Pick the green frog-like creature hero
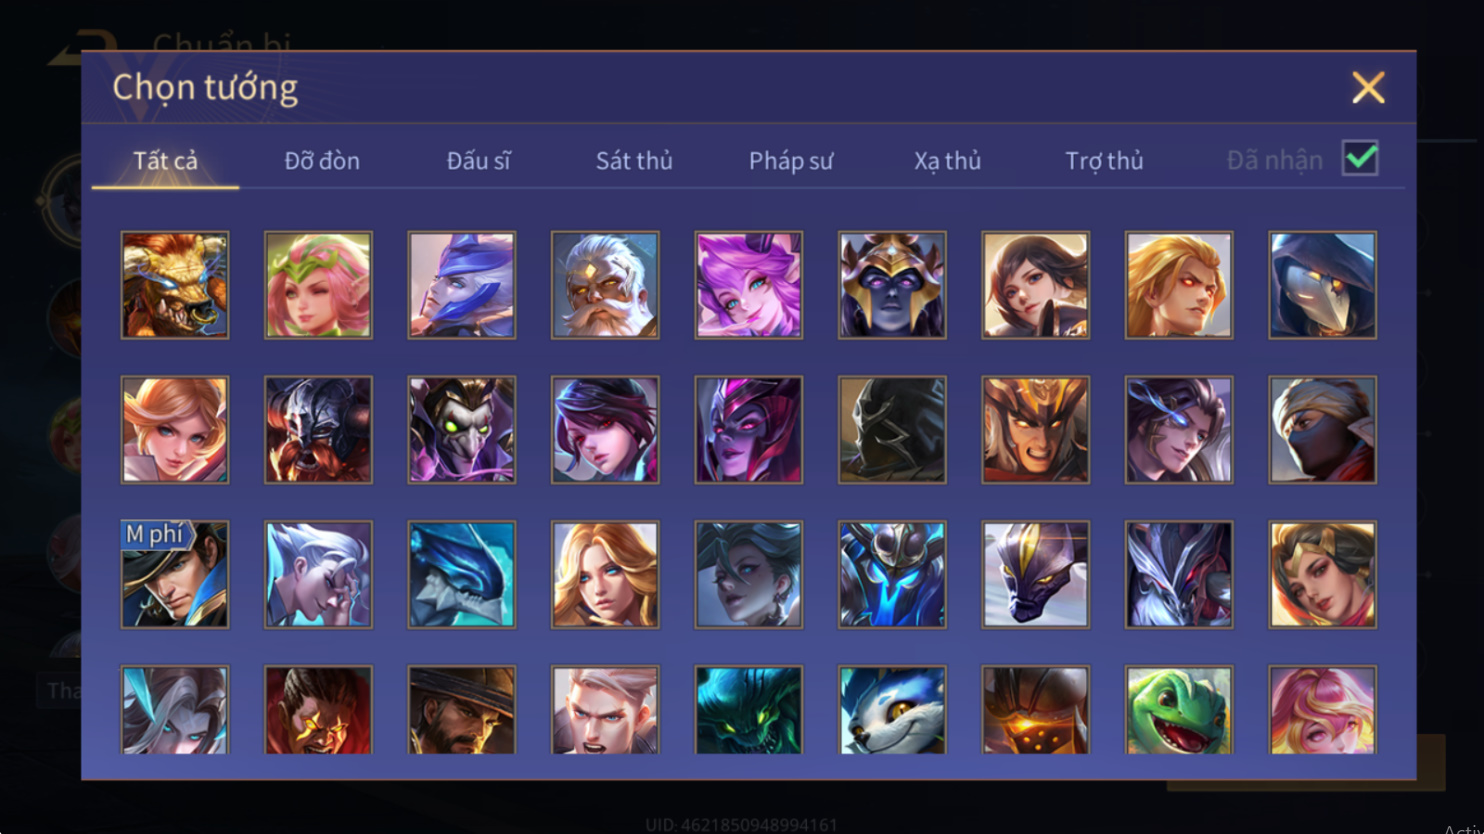Screen dimensions: 1484x834 pyautogui.click(x=1179, y=710)
